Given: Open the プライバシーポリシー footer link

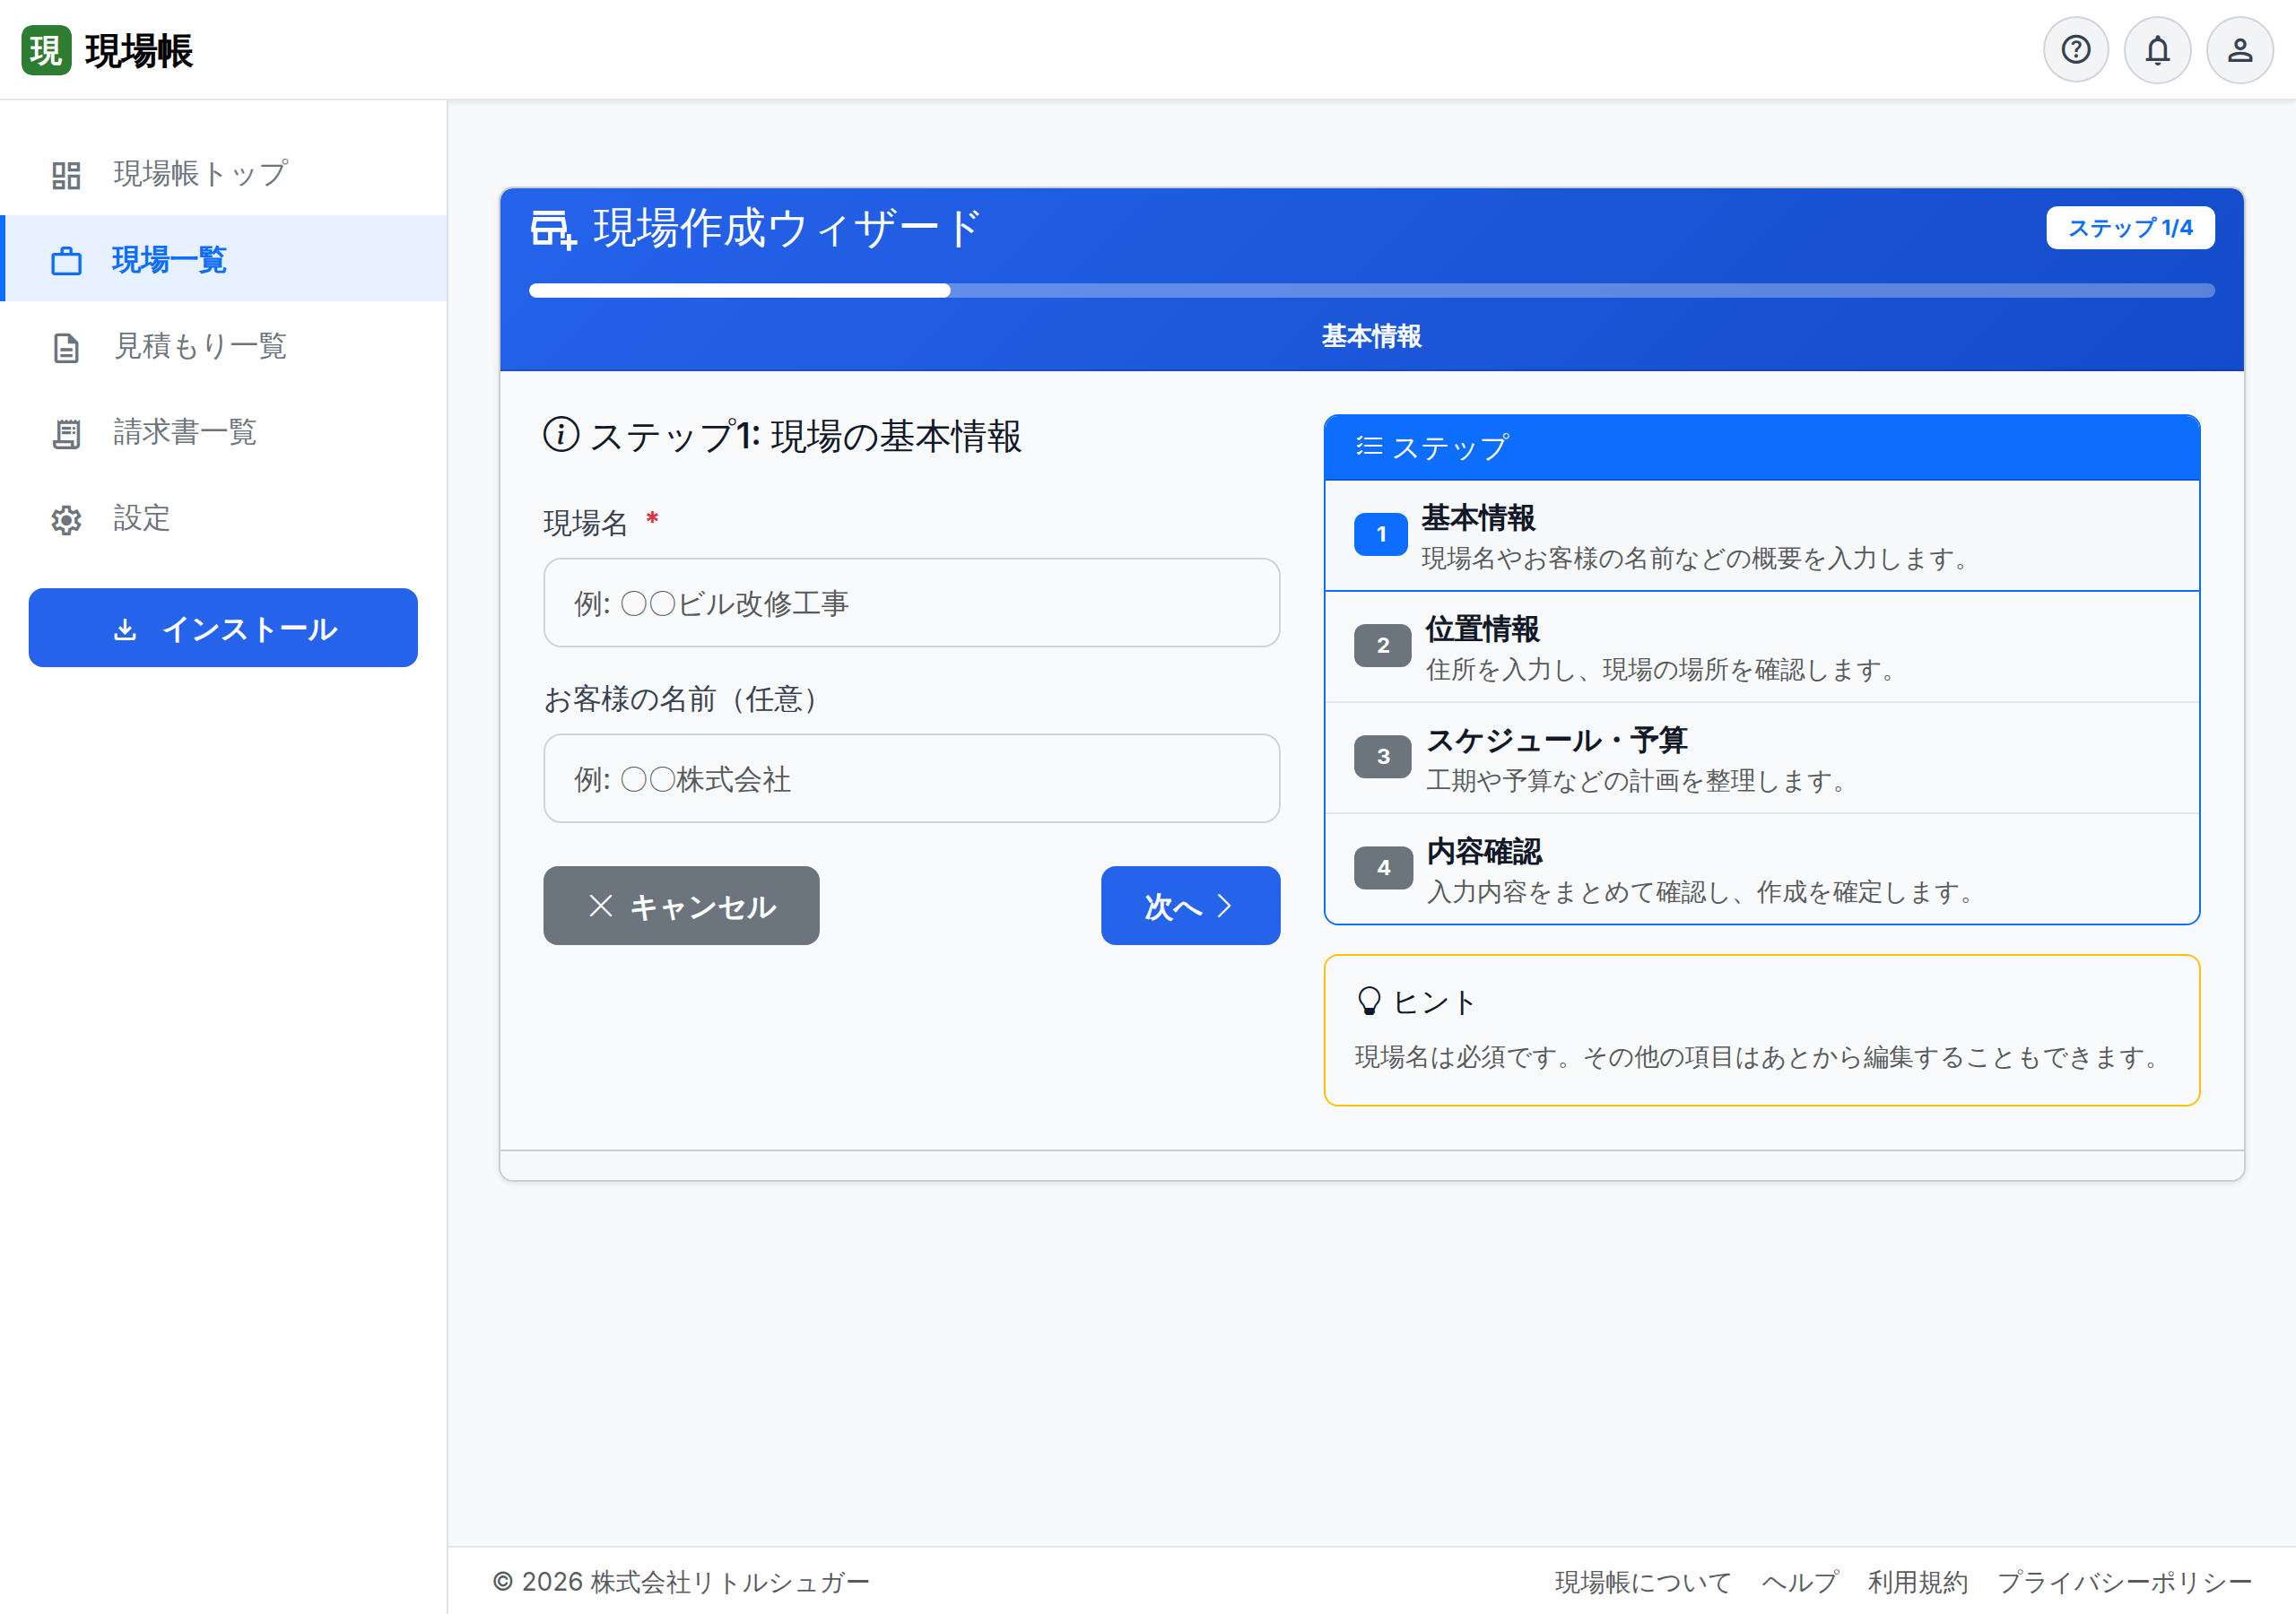Looking at the screenshot, I should click(2124, 1582).
